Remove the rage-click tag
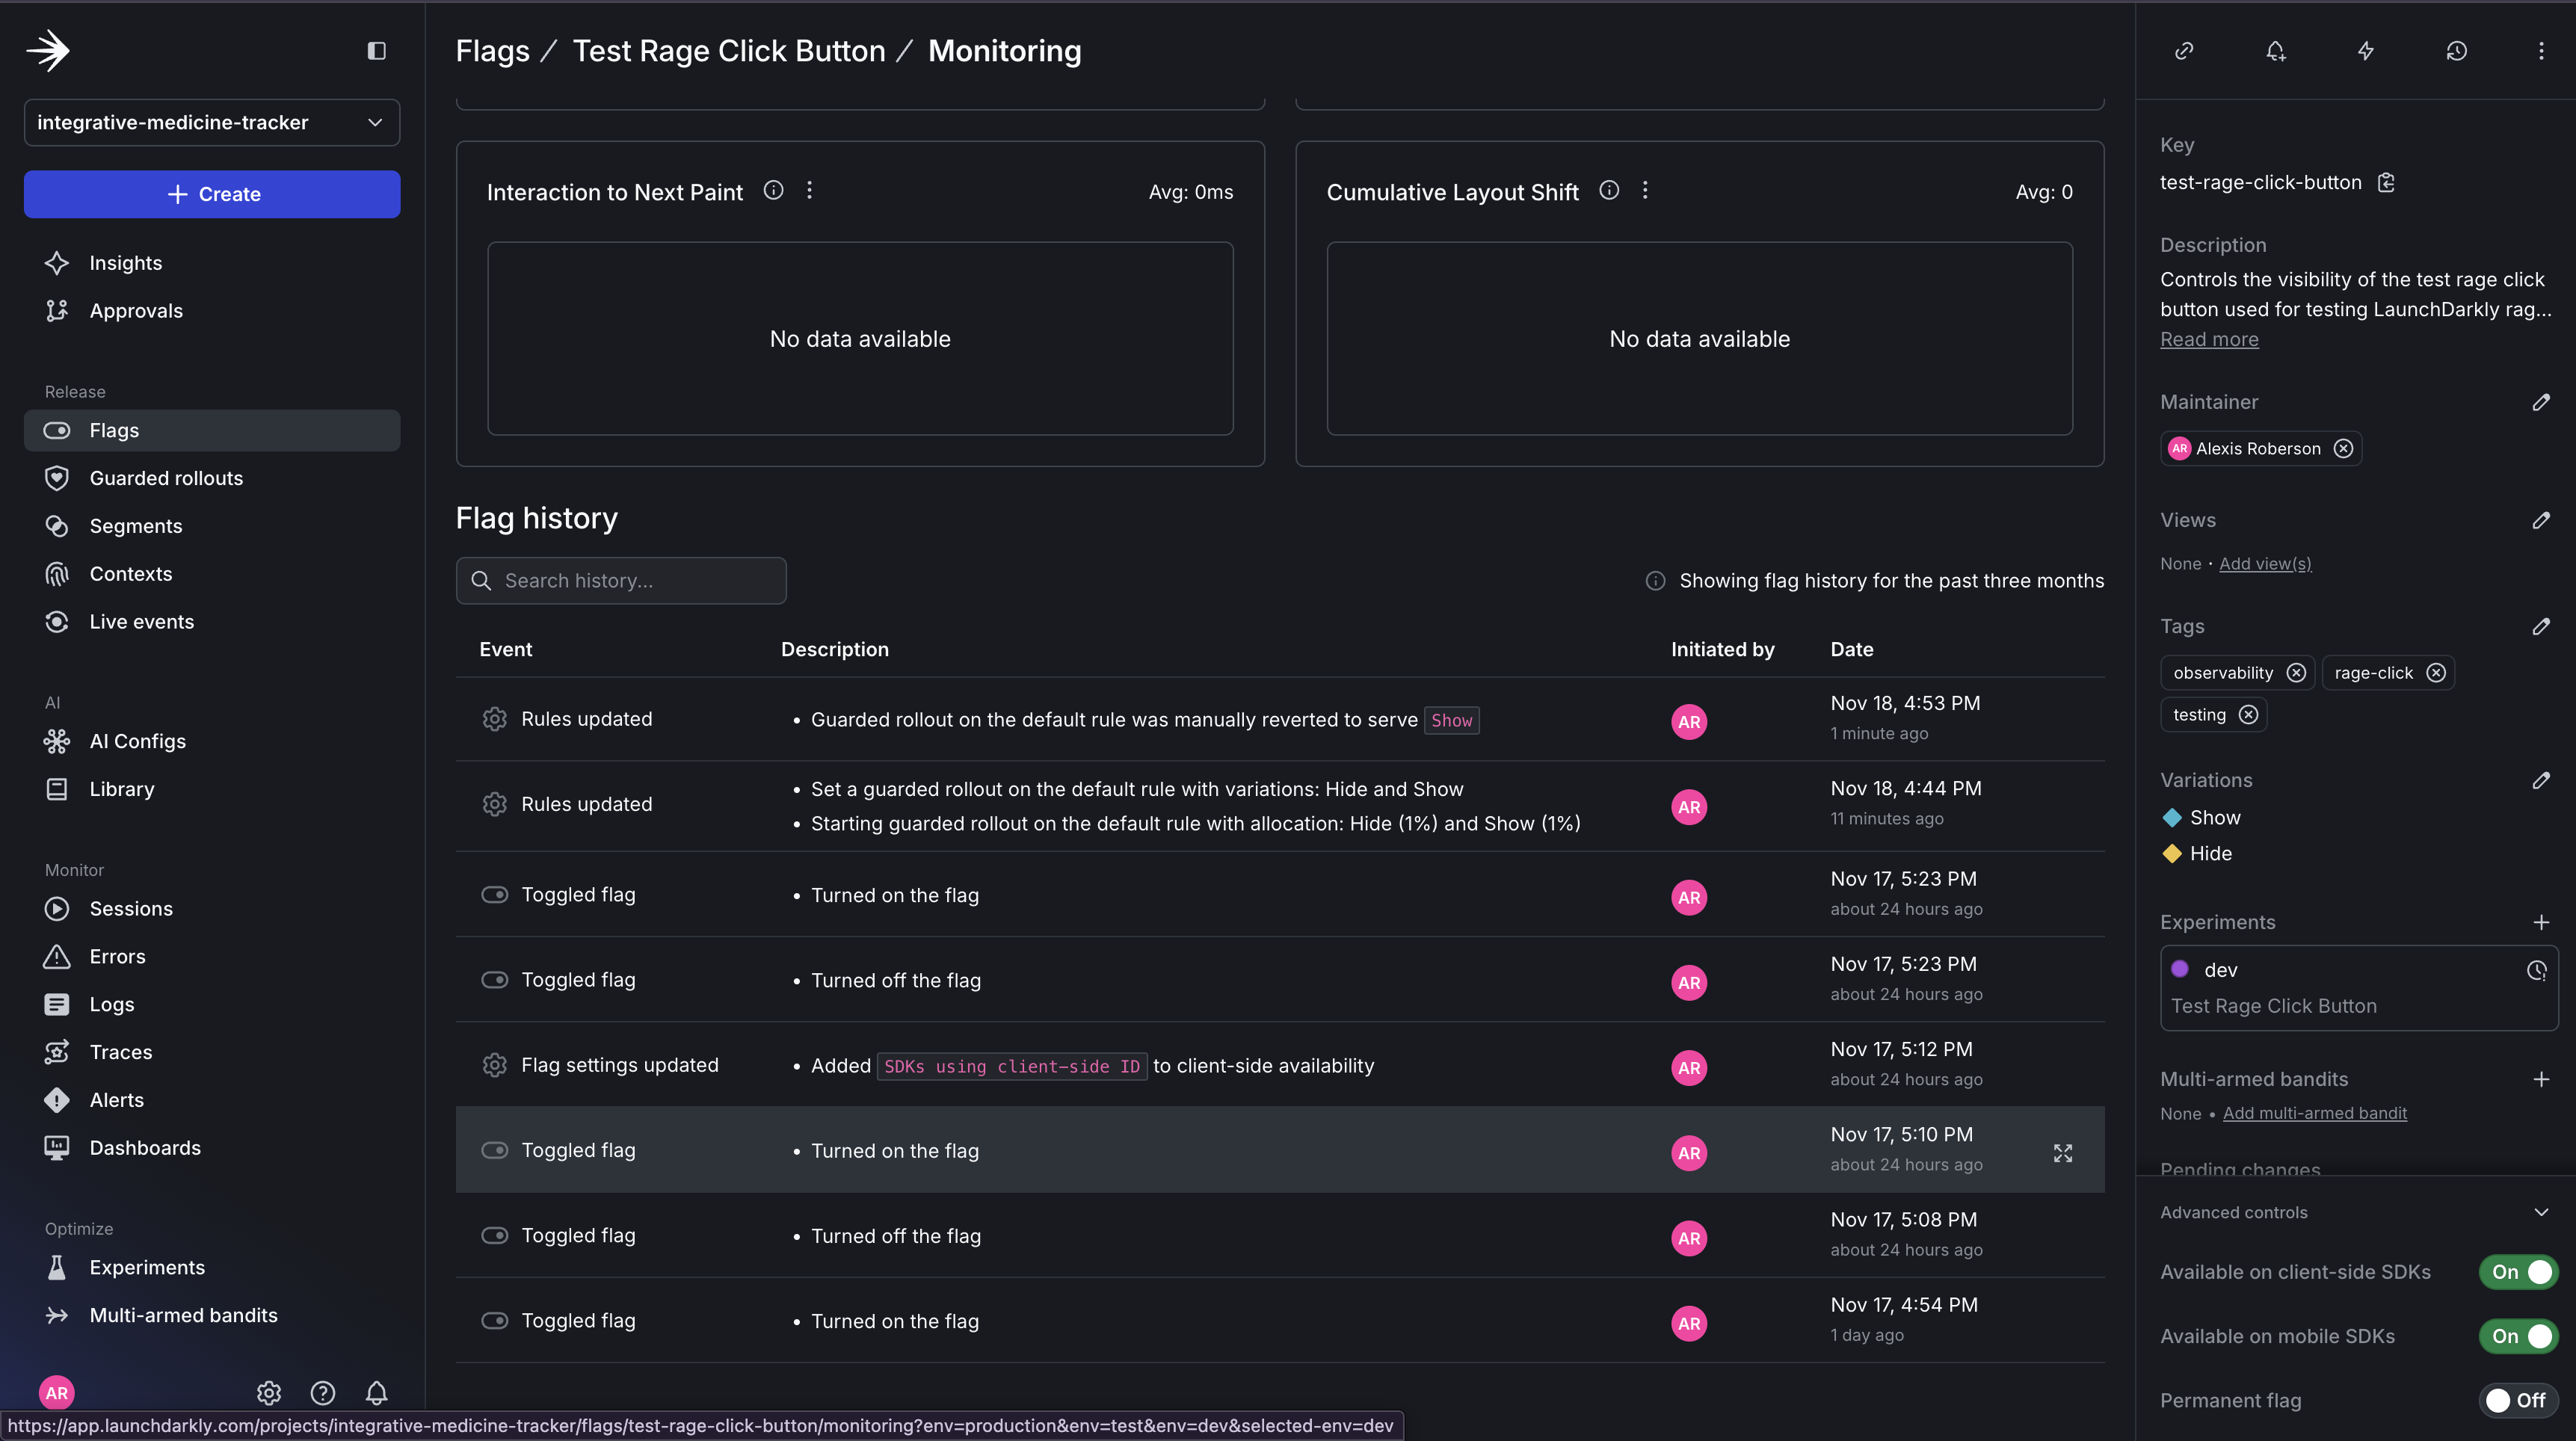This screenshot has width=2576, height=1441. pyautogui.click(x=2435, y=672)
